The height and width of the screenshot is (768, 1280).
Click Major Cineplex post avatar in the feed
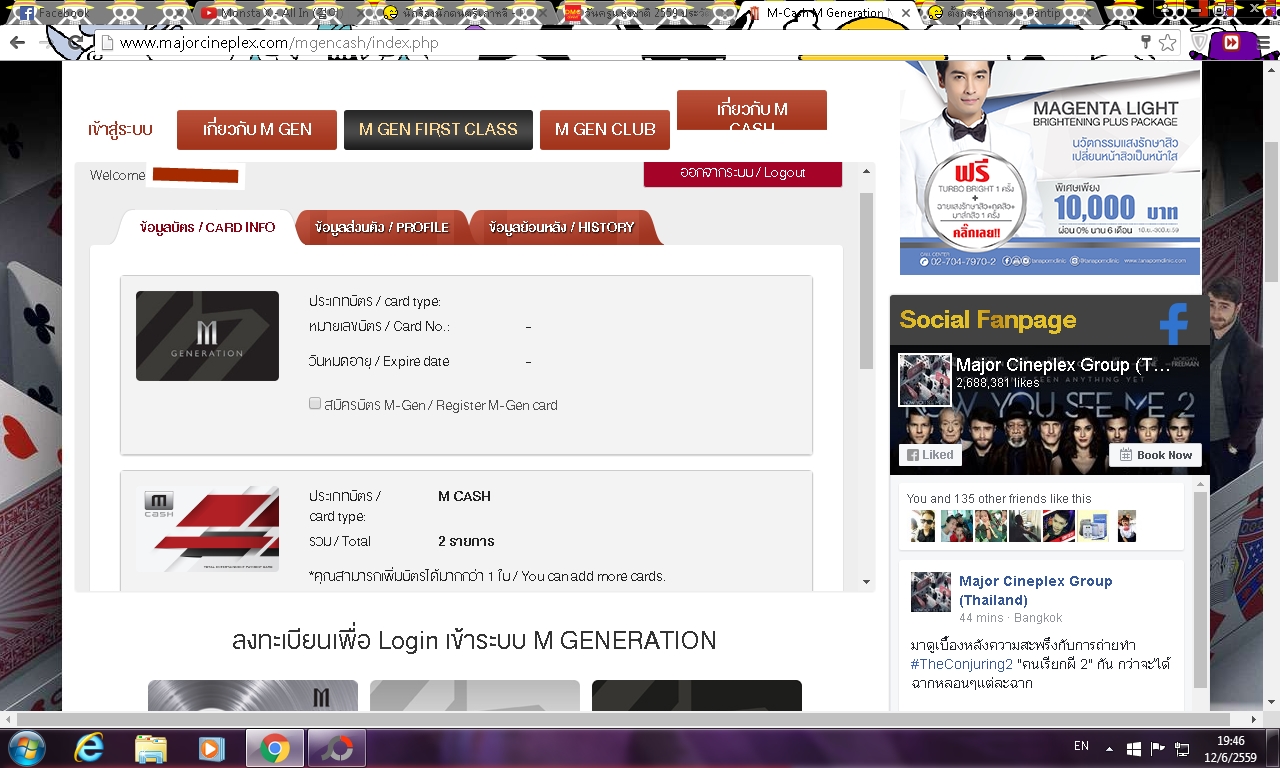coord(930,591)
